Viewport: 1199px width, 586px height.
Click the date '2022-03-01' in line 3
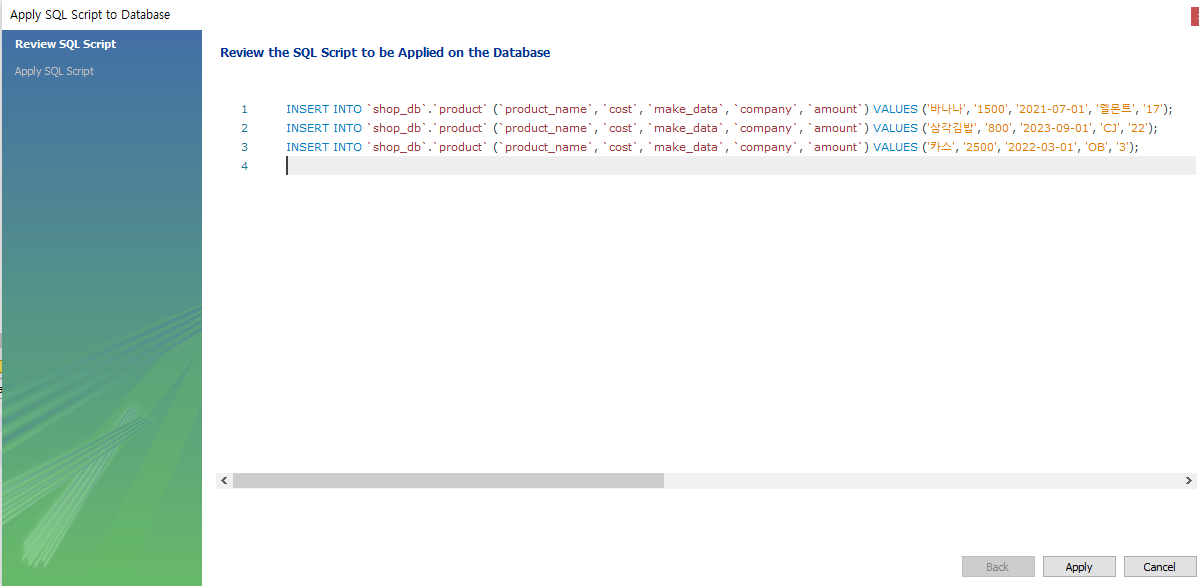(x=1040, y=147)
